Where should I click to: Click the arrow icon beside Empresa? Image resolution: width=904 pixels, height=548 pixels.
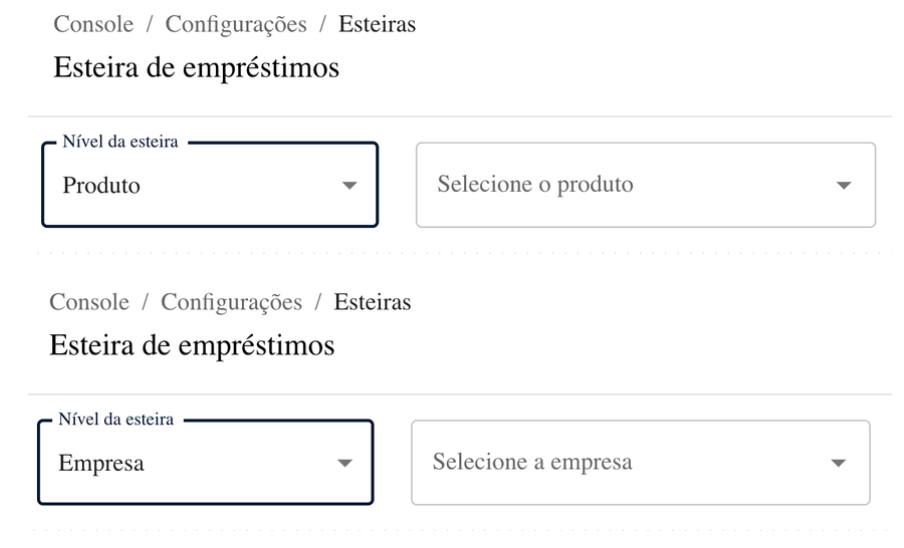(x=344, y=463)
